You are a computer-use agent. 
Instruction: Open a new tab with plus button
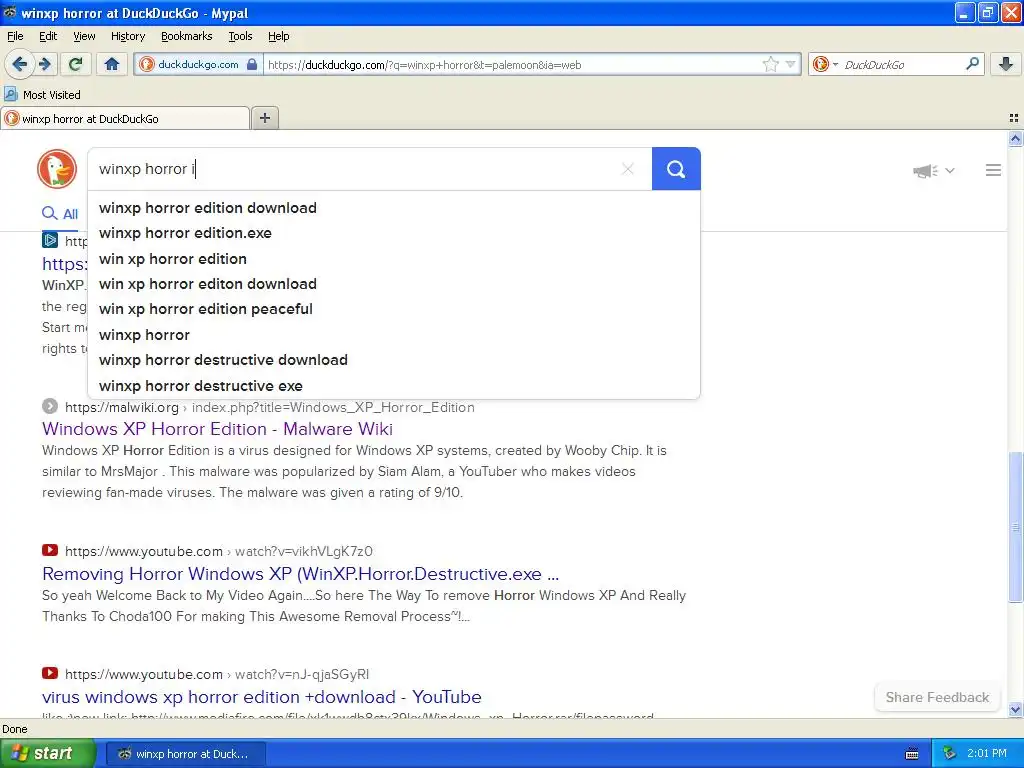click(x=264, y=118)
